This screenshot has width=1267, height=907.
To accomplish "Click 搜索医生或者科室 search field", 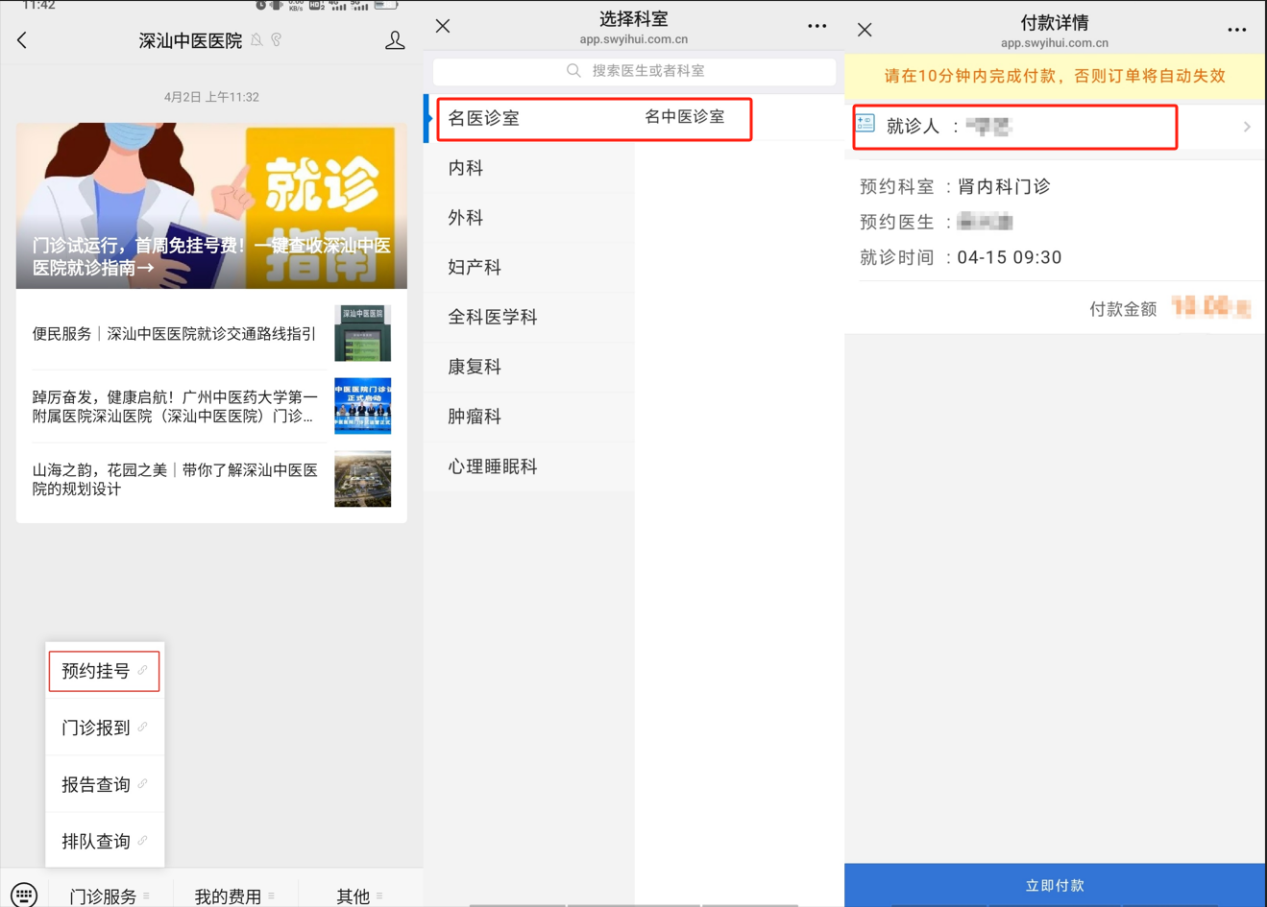I will point(634,71).
